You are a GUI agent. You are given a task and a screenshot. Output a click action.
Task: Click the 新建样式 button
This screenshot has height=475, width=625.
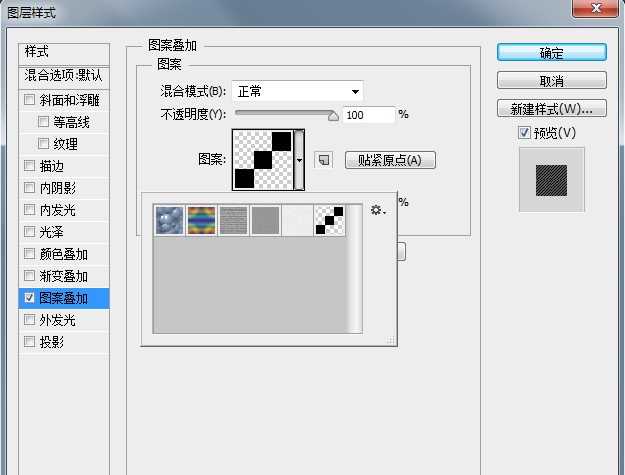(551, 109)
